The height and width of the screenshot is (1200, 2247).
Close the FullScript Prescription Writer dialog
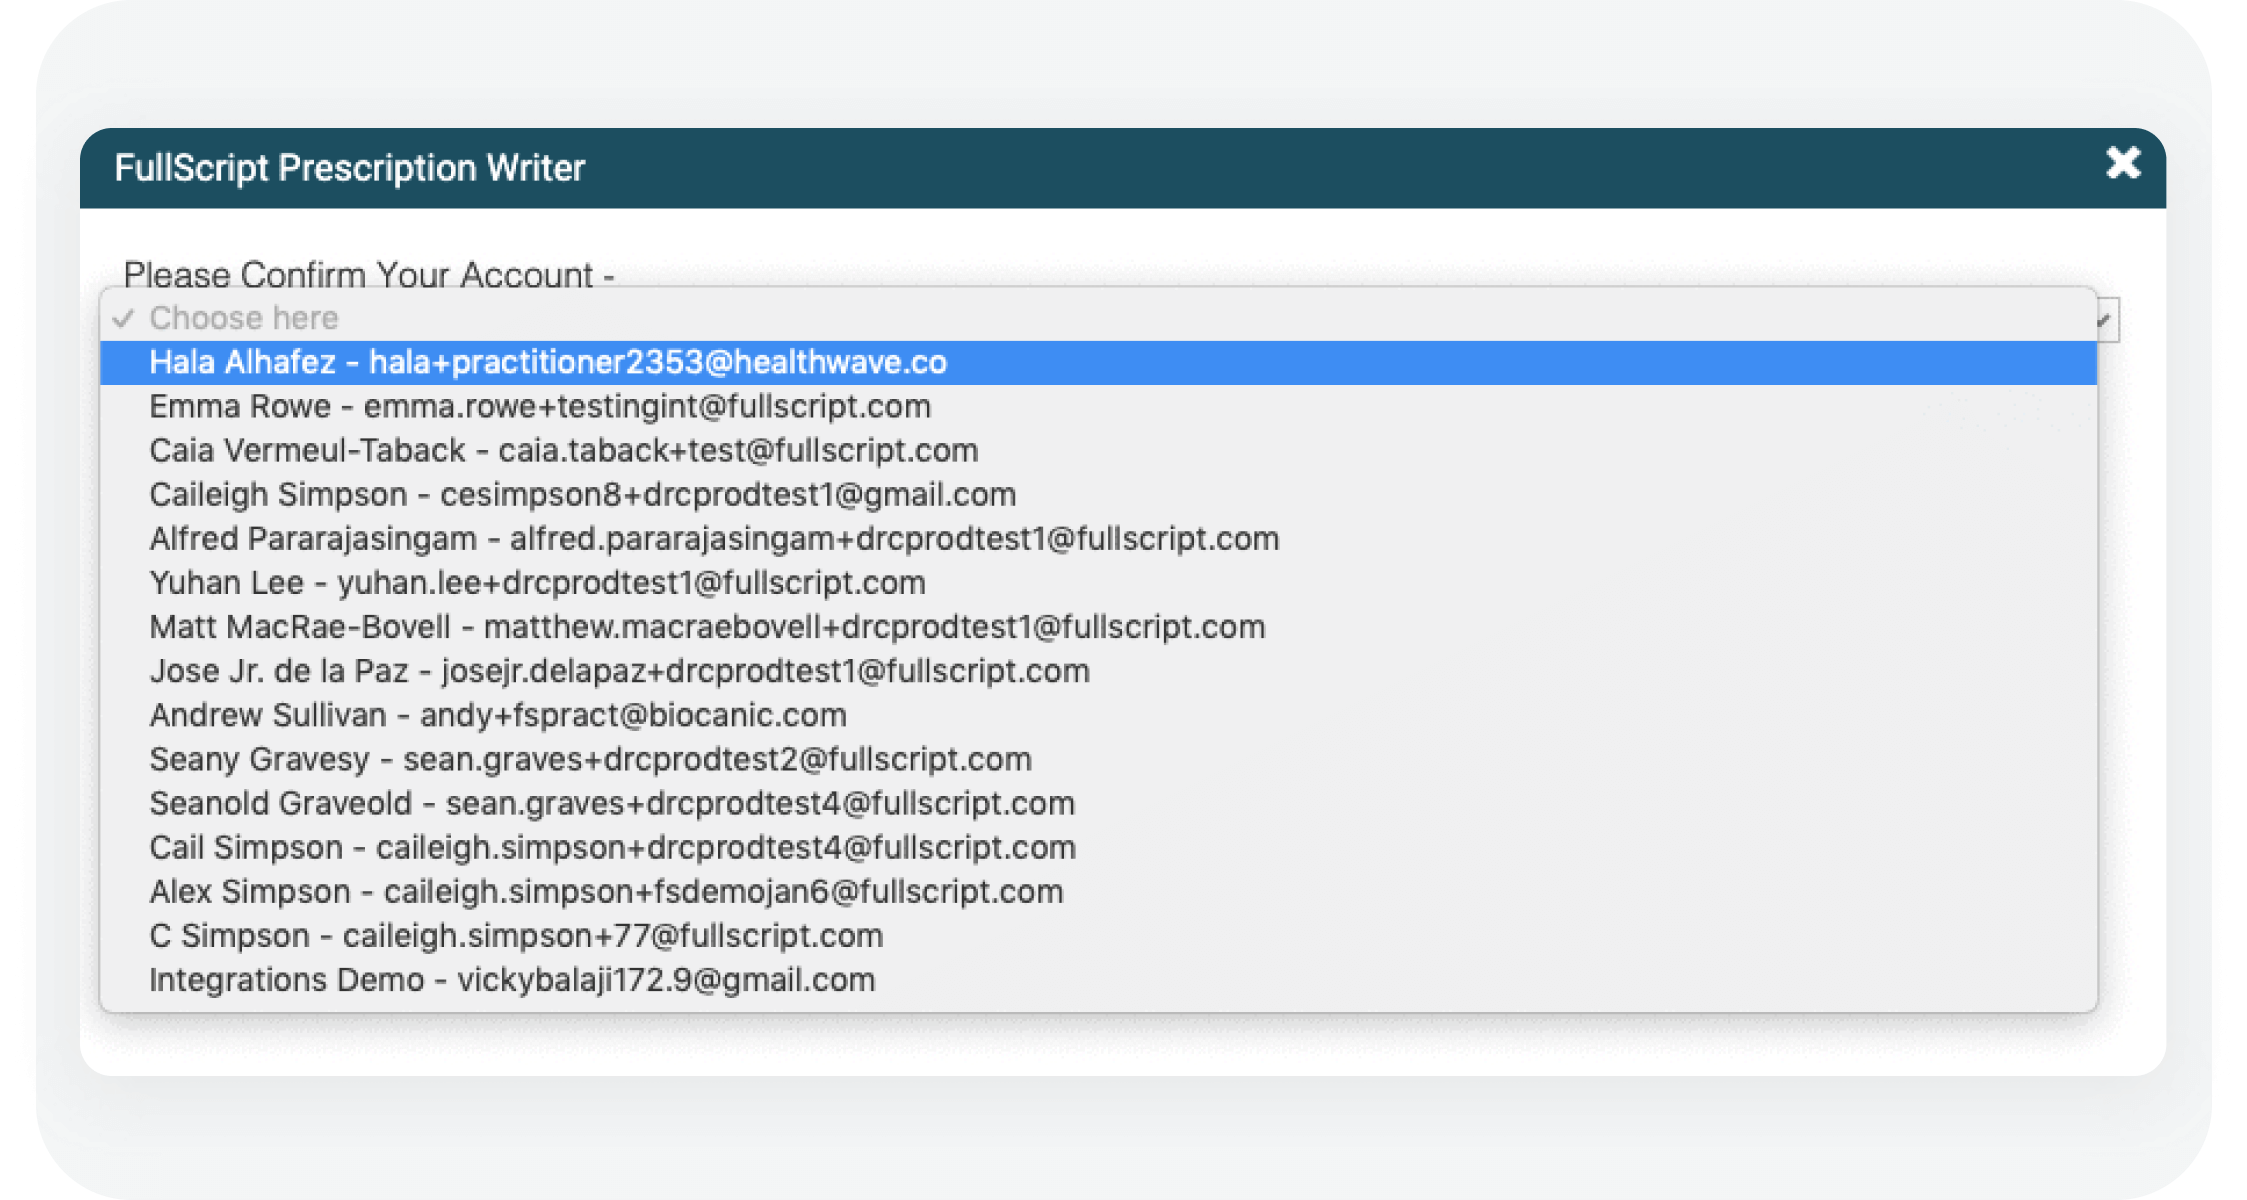2122,164
